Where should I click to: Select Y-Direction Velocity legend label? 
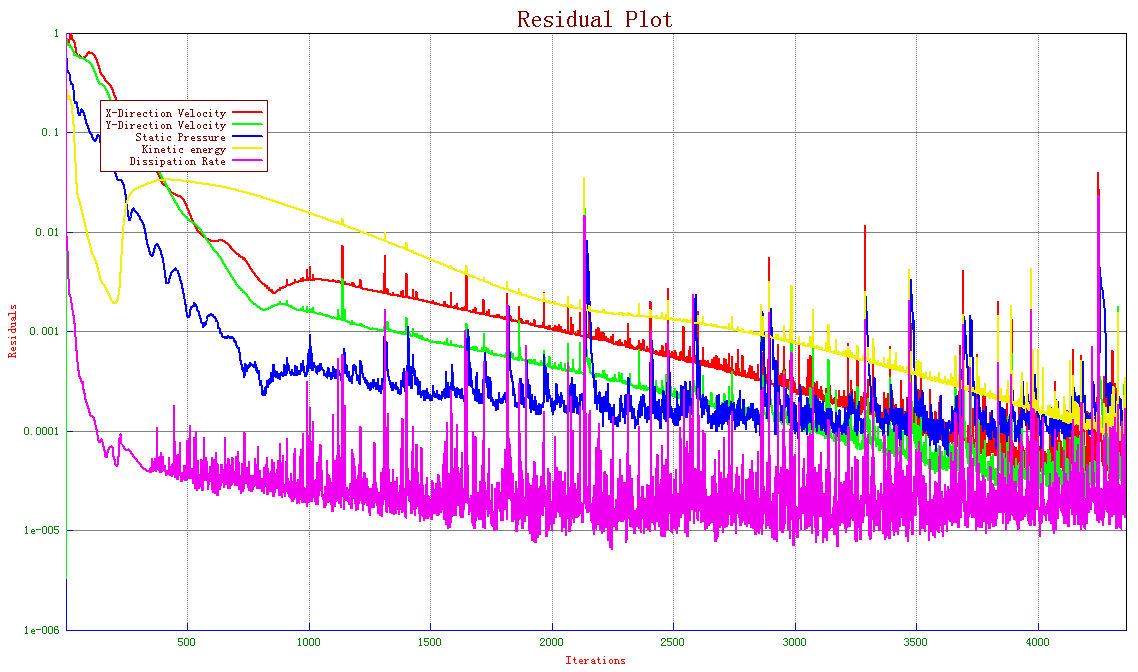coord(165,126)
